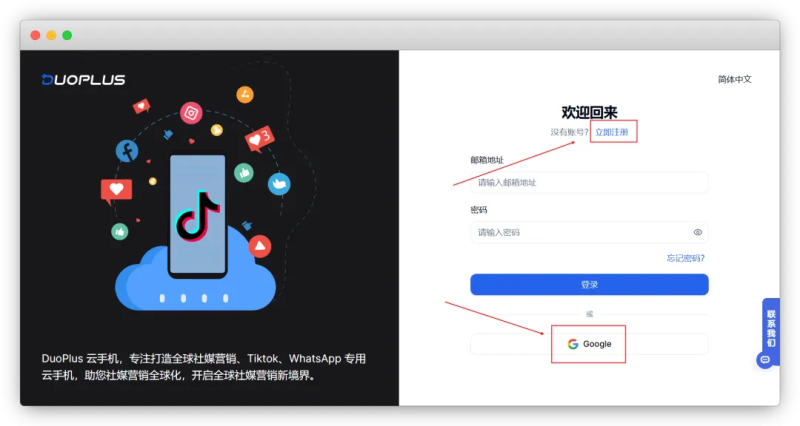Screen dimensions: 800x426
Task: Click the red close window button
Action: click(35, 35)
